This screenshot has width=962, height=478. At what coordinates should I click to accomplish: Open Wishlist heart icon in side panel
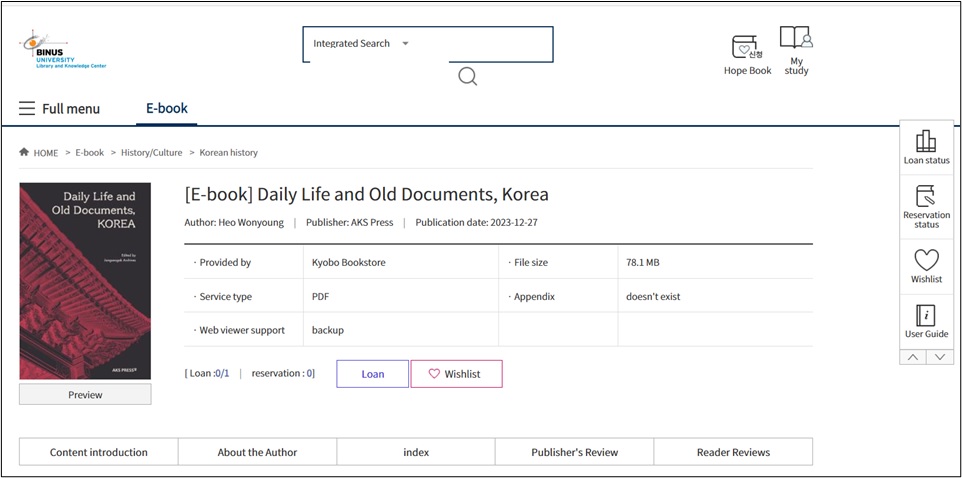tap(926, 265)
